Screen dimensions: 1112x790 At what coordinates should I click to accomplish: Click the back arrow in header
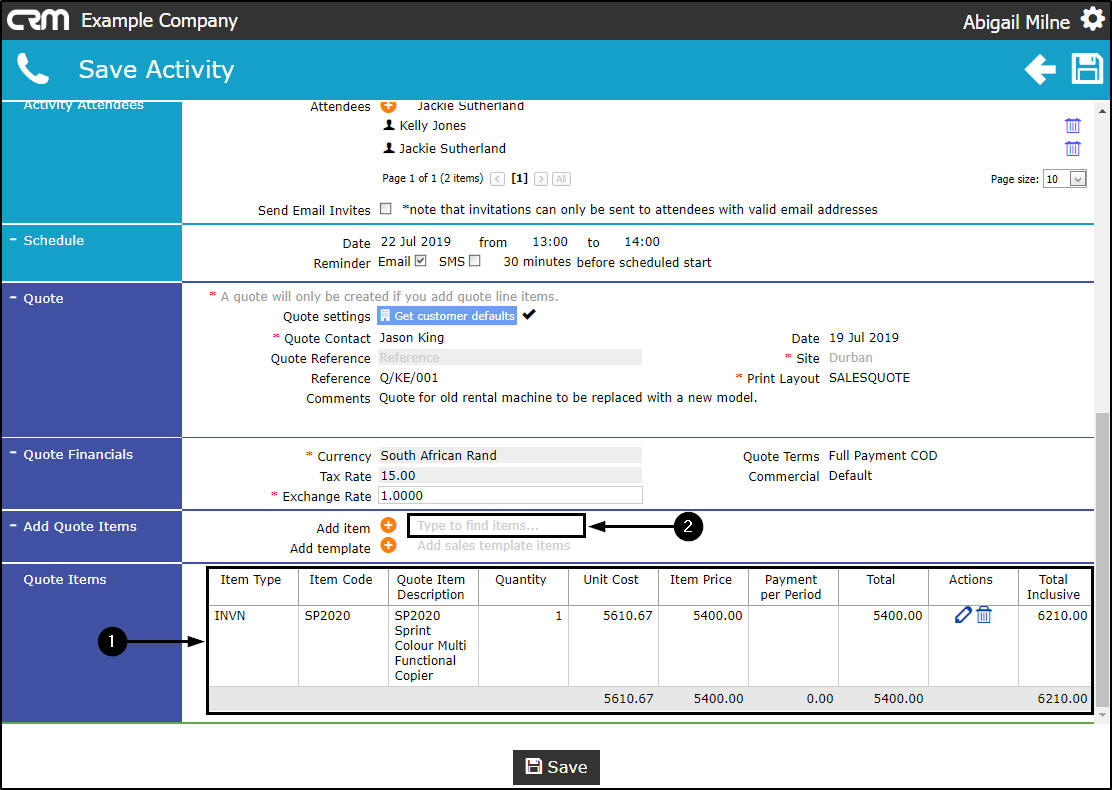(1040, 69)
